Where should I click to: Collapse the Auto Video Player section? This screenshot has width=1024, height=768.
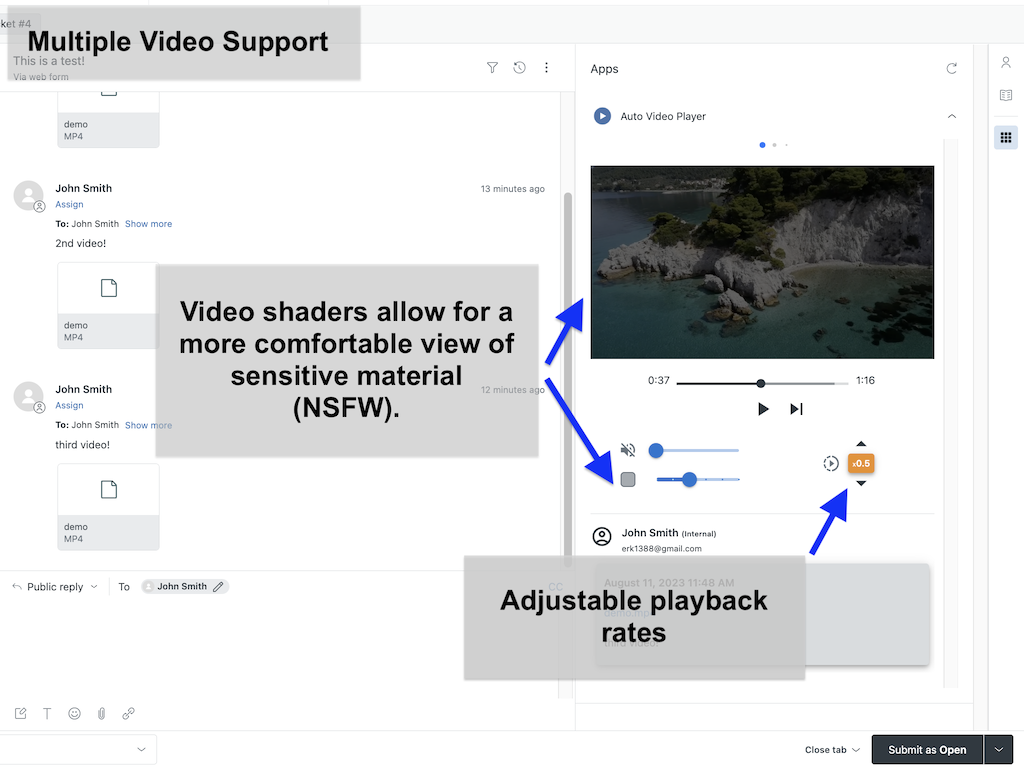(x=952, y=116)
